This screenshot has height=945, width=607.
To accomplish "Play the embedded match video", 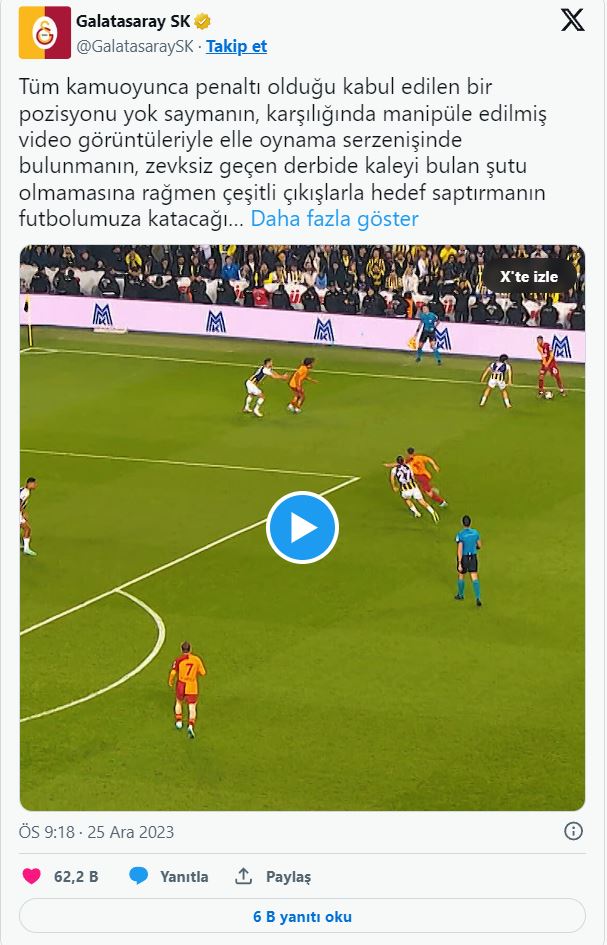I will pos(302,528).
